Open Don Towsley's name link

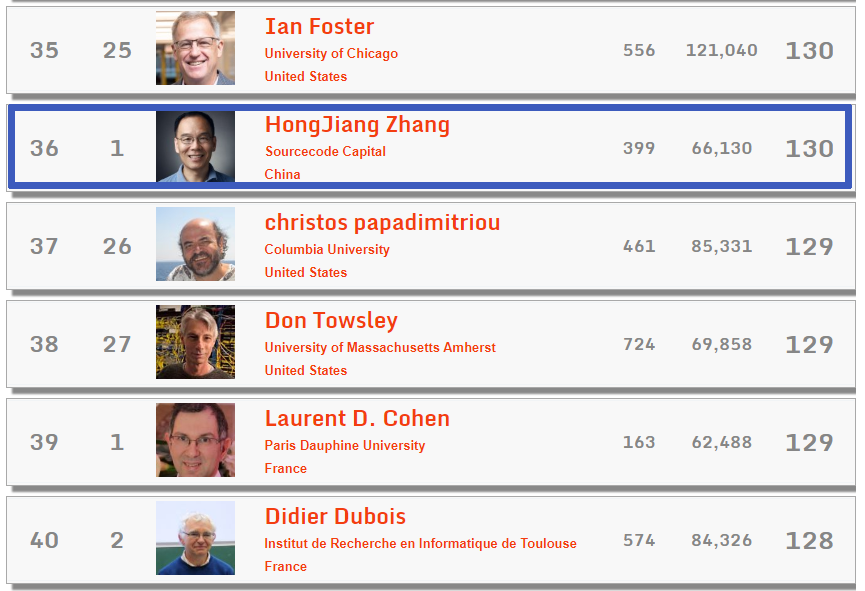point(331,320)
